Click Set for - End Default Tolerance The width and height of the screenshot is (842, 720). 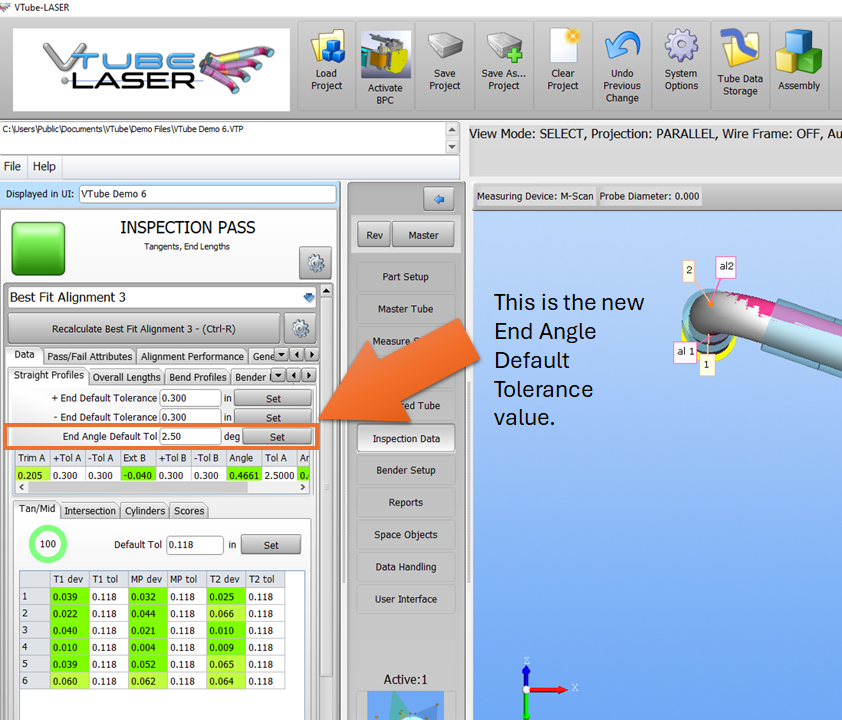pyautogui.click(x=273, y=417)
